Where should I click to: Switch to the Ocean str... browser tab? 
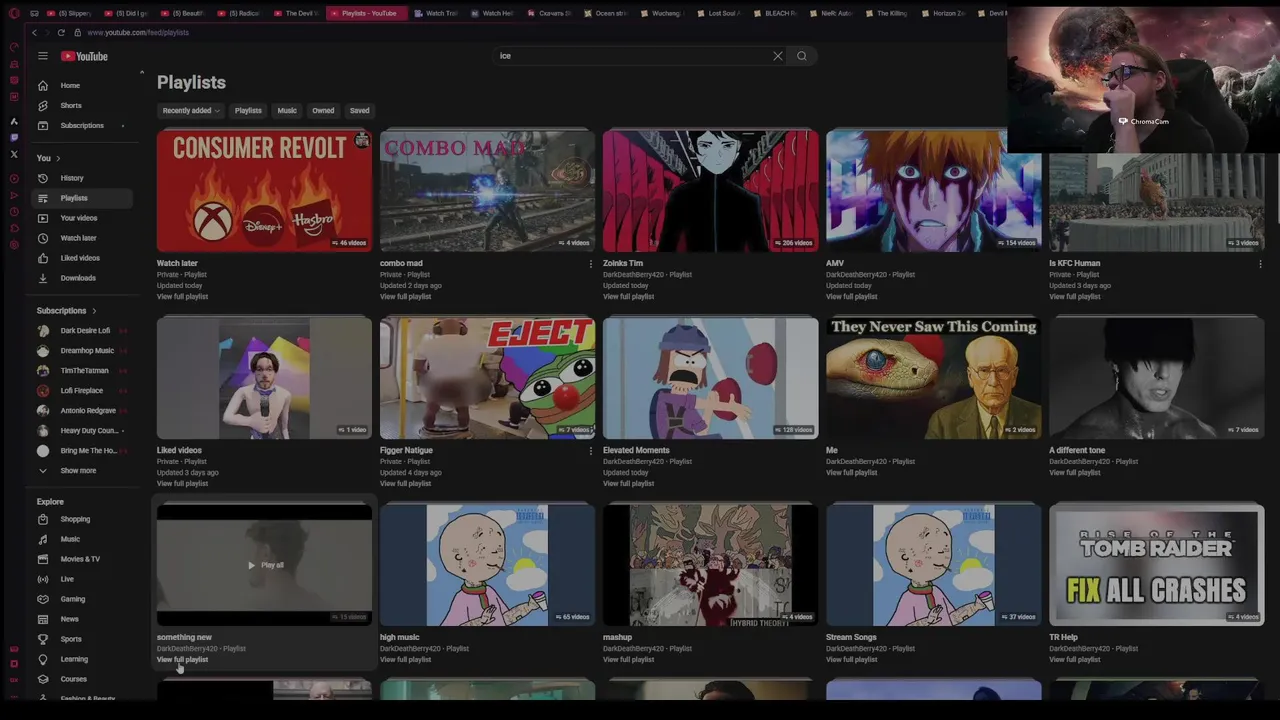point(606,14)
